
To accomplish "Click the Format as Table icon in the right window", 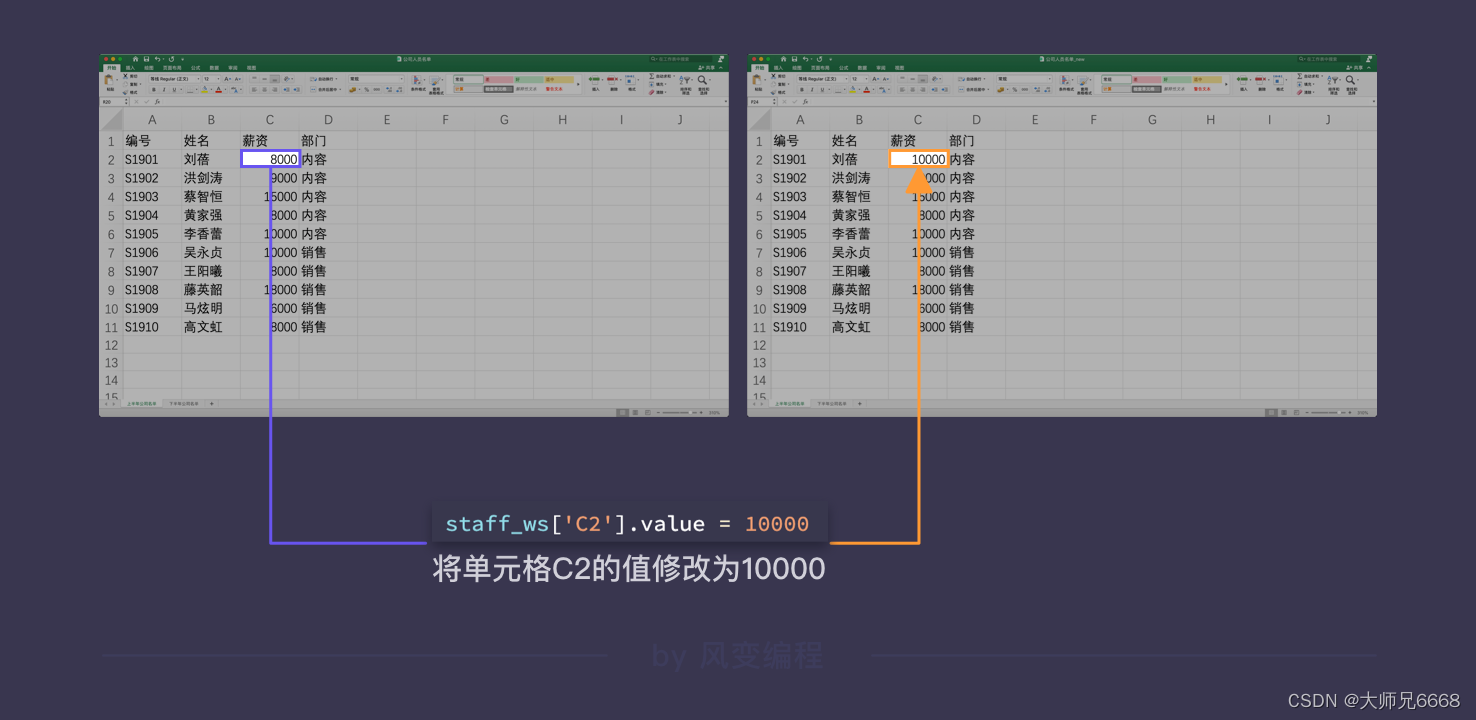I will point(1083,80).
